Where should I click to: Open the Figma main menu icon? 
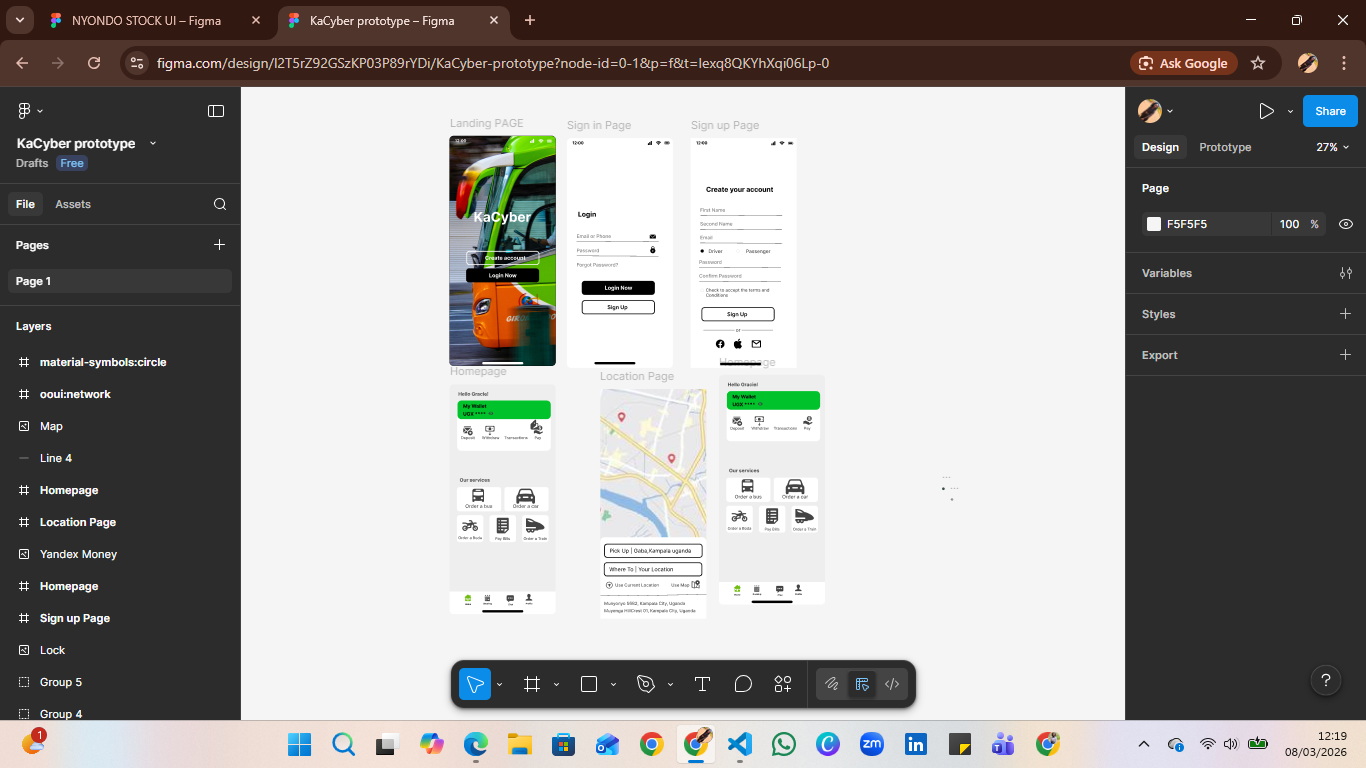pos(25,111)
